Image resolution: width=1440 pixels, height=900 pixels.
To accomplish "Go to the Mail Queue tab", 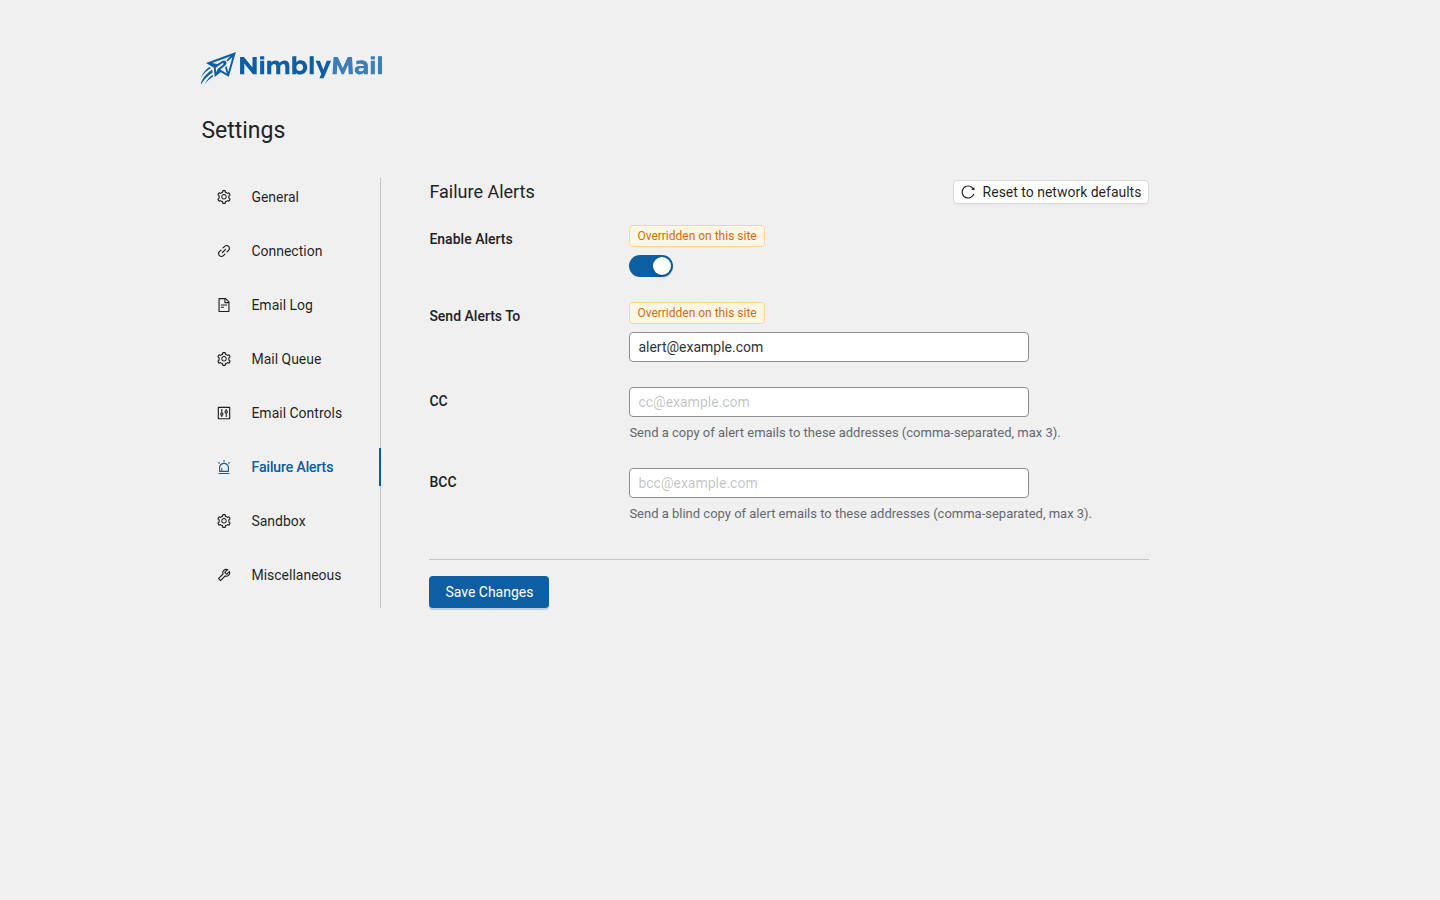I will click(x=290, y=359).
